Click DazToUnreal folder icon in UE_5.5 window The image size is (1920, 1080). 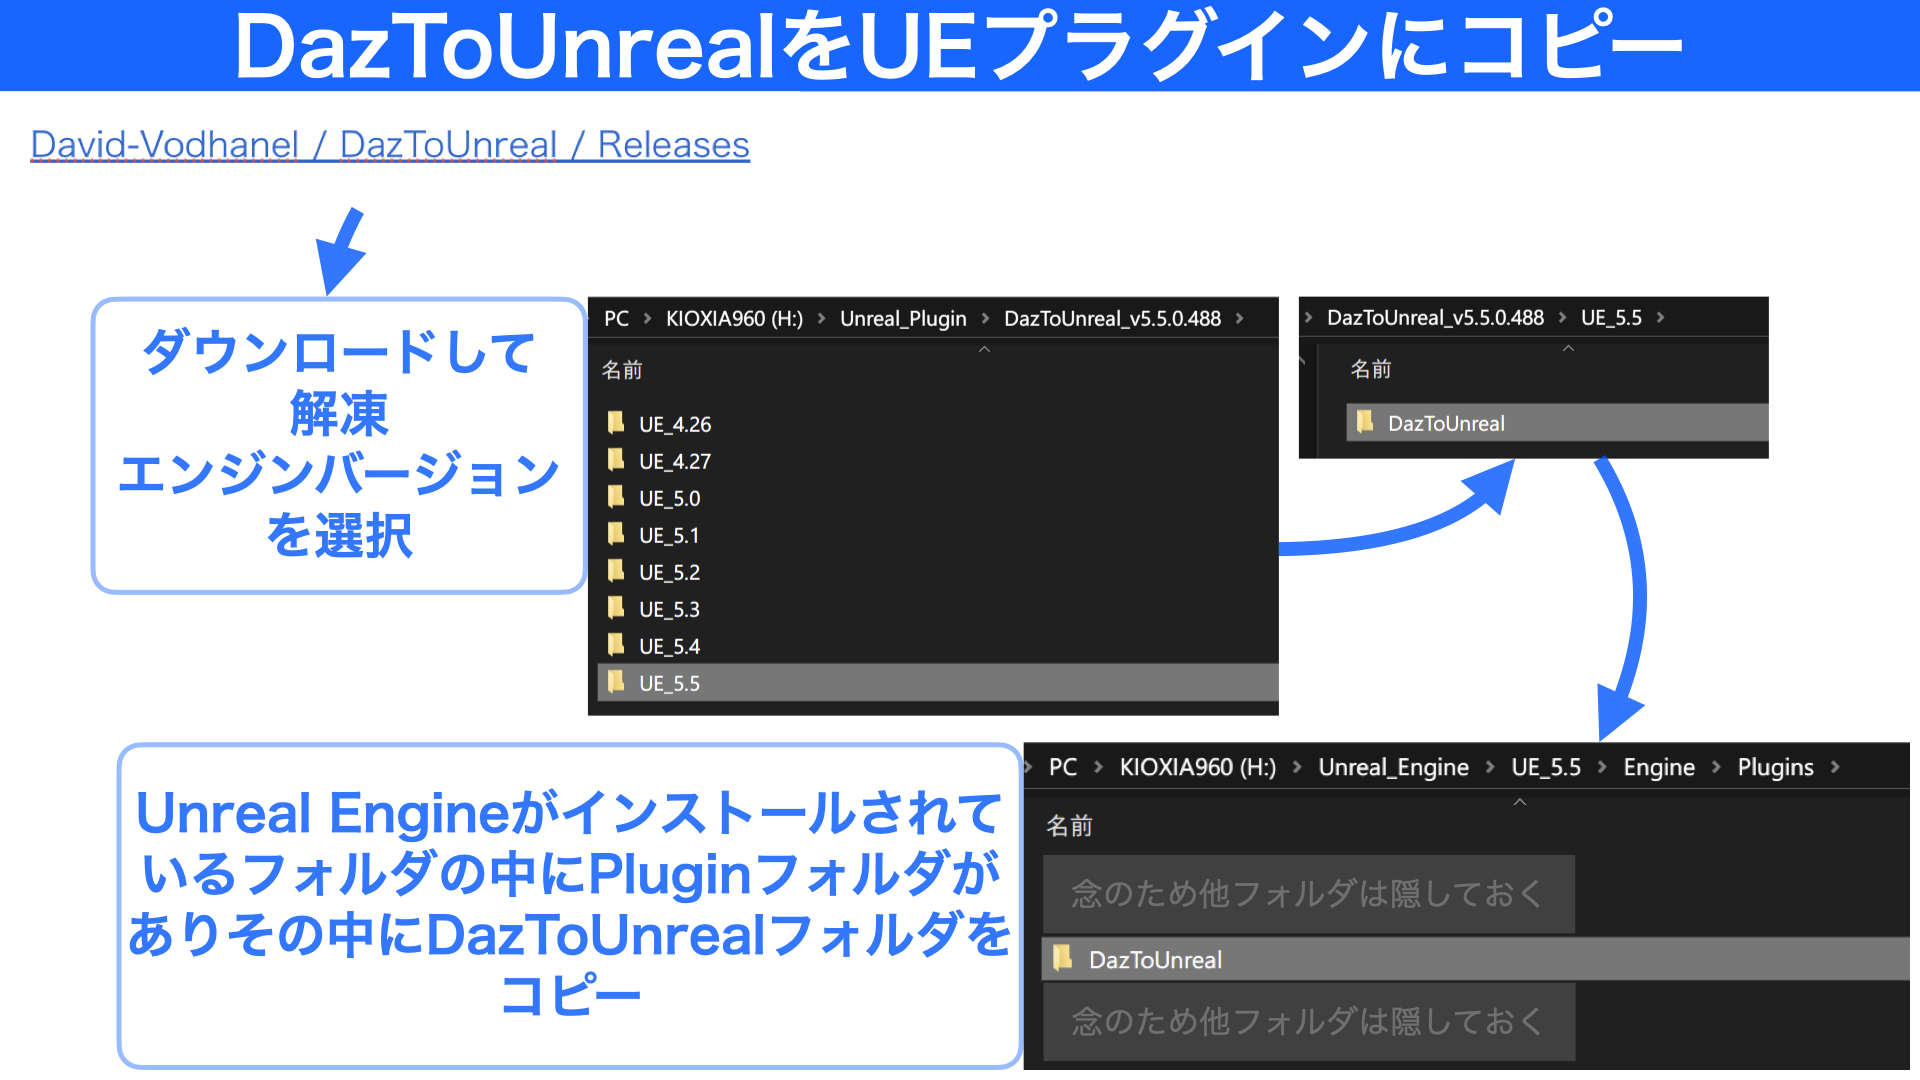coord(1365,422)
